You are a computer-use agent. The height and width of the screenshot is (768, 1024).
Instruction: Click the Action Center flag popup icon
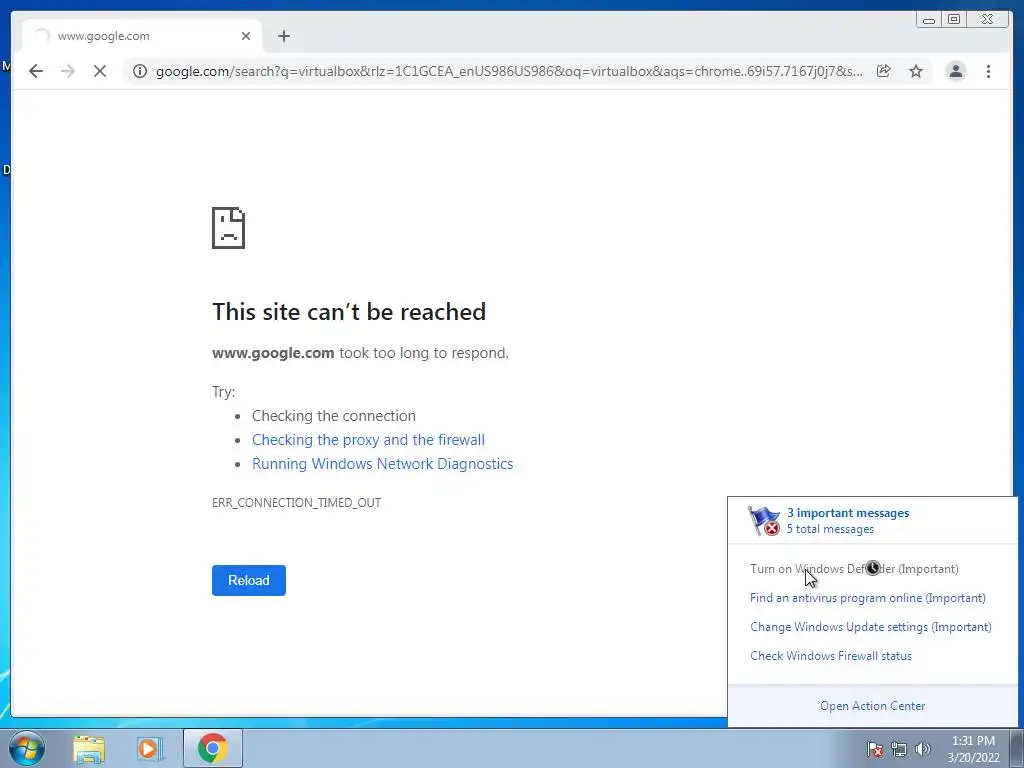coord(764,520)
